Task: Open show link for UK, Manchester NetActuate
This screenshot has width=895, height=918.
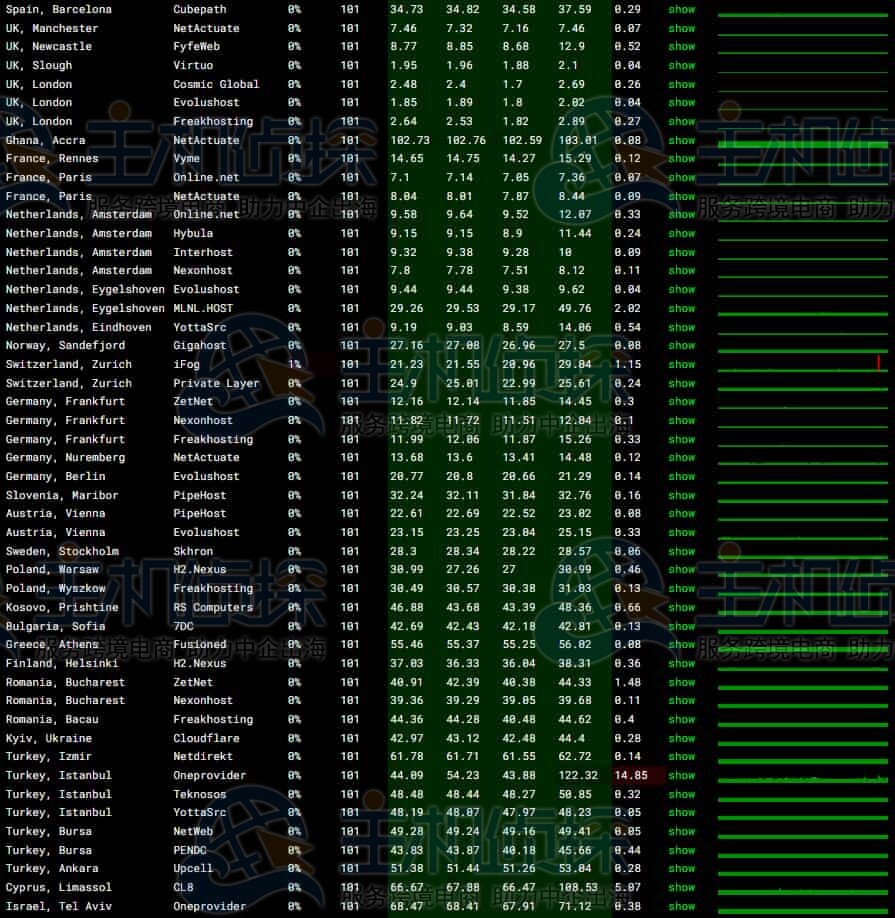Action: click(x=681, y=28)
